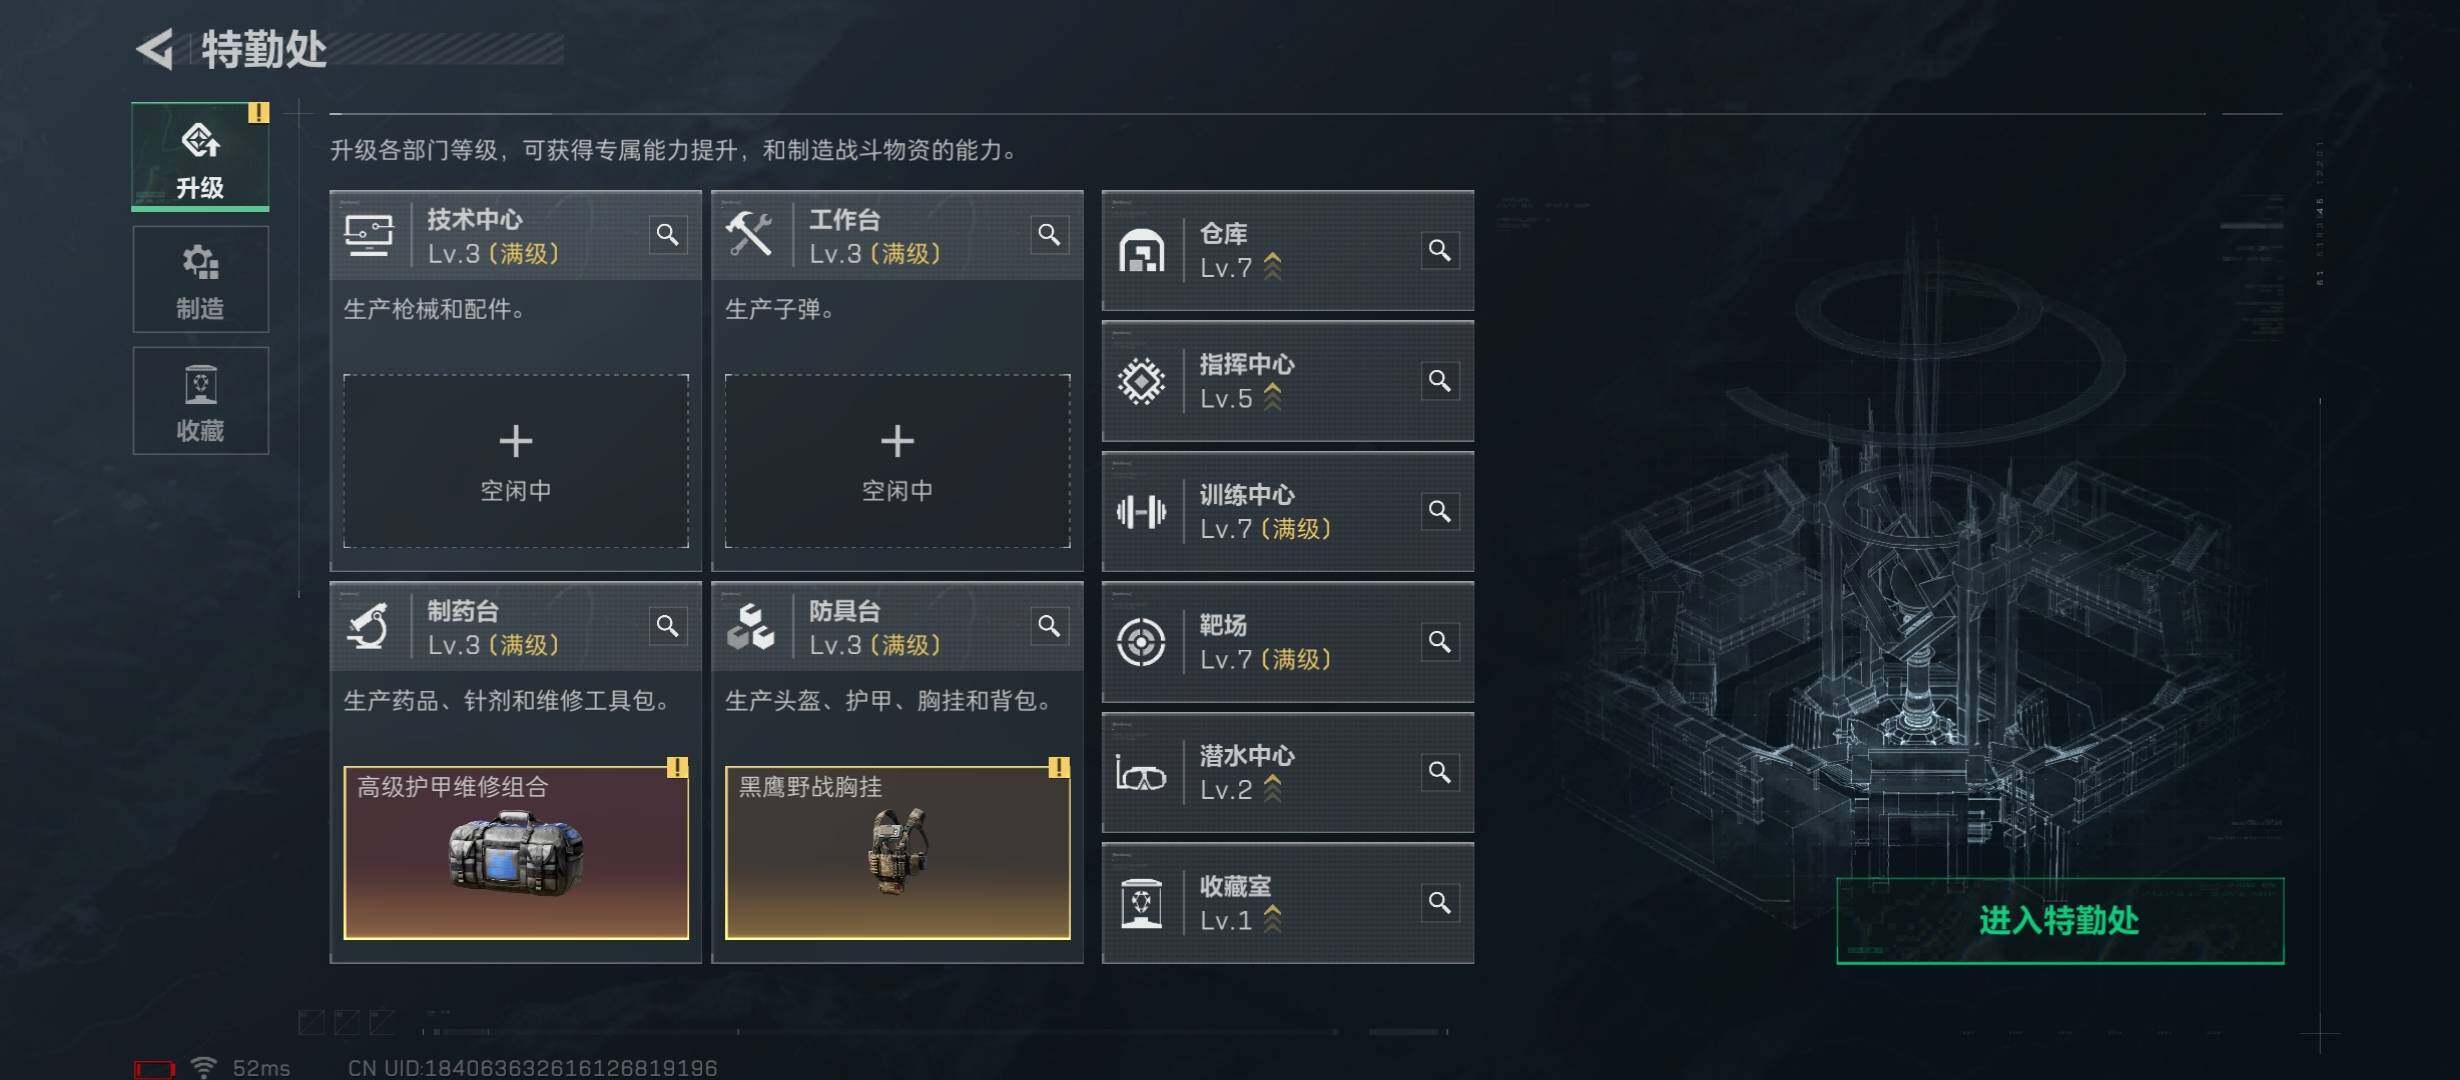Click the 进入特勤处 button
The height and width of the screenshot is (1080, 2460).
point(2060,921)
